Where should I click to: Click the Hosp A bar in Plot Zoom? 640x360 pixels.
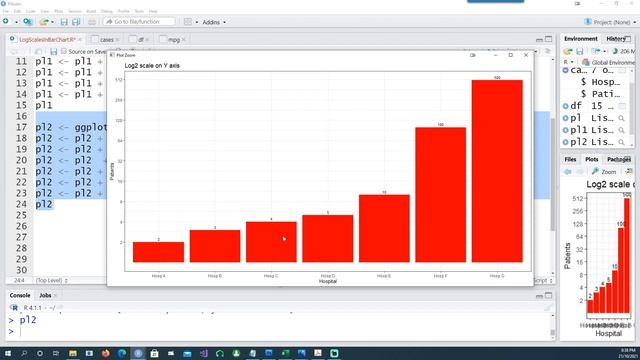click(x=158, y=252)
